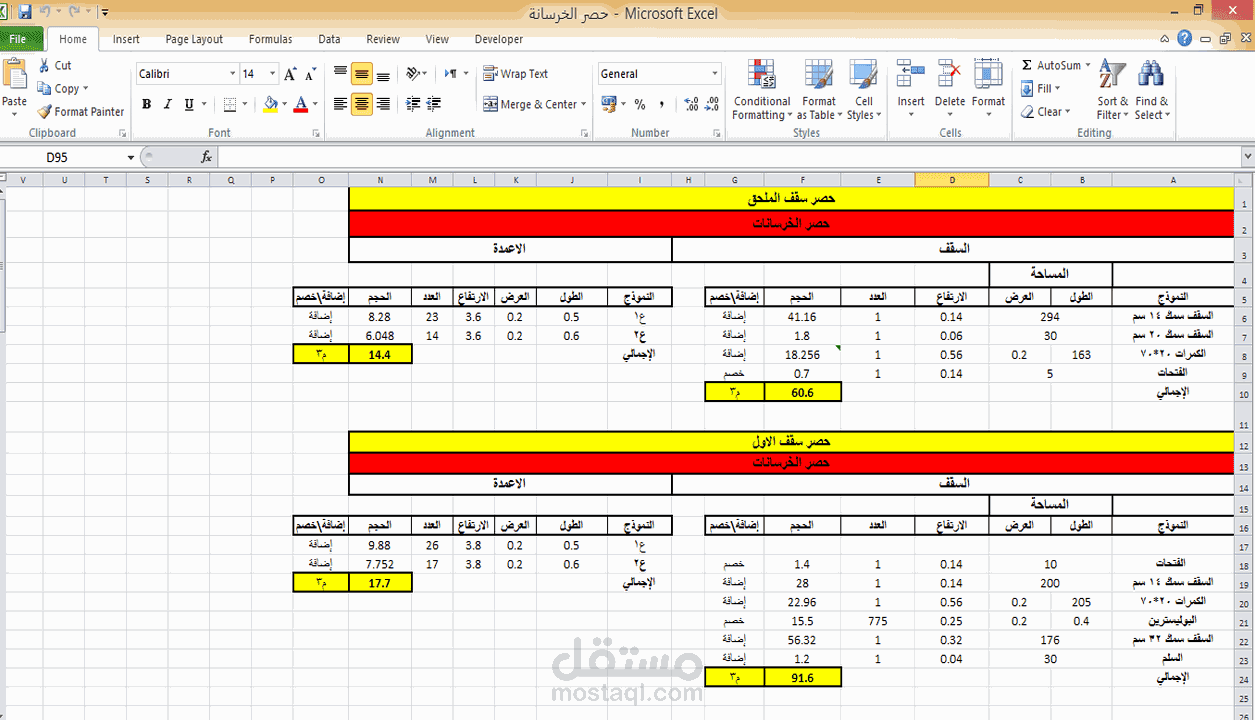Click the Increase Decimal icon
The width and height of the screenshot is (1255, 720).
693,104
